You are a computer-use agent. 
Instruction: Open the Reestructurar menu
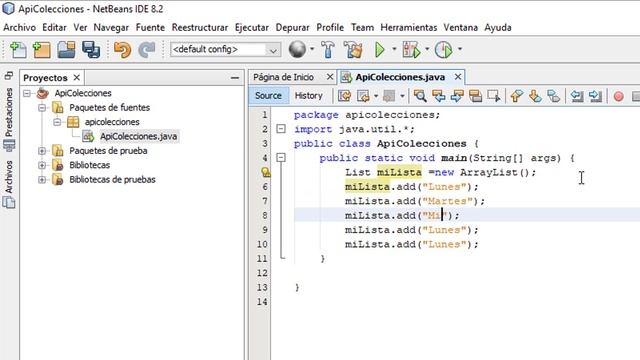(200, 27)
